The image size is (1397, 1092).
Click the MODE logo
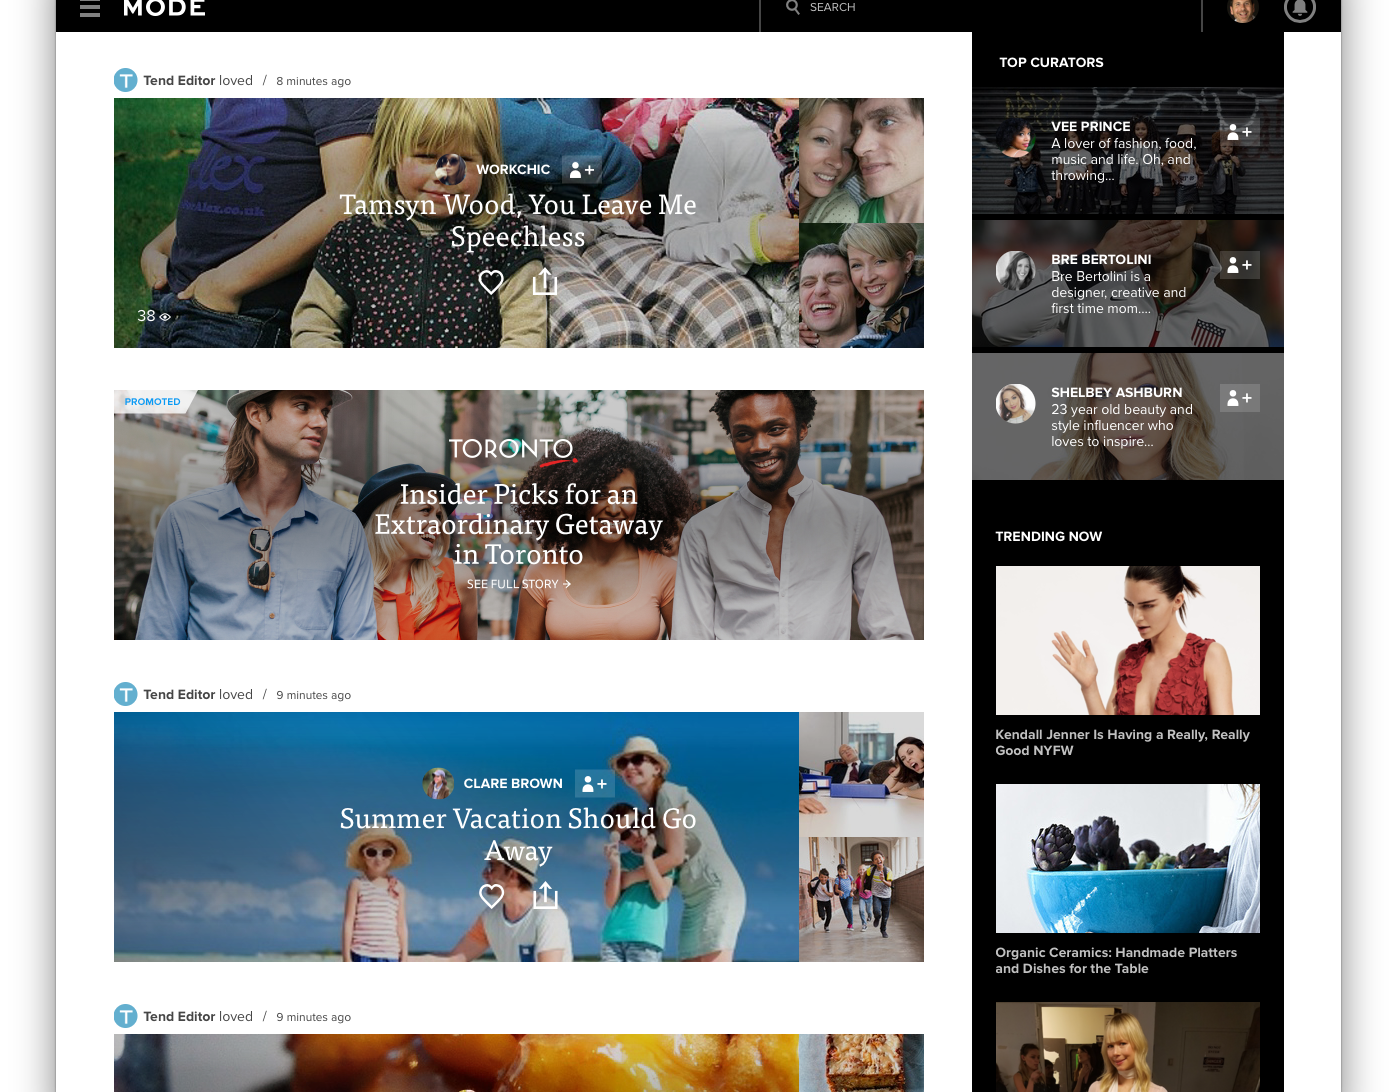pyautogui.click(x=164, y=9)
